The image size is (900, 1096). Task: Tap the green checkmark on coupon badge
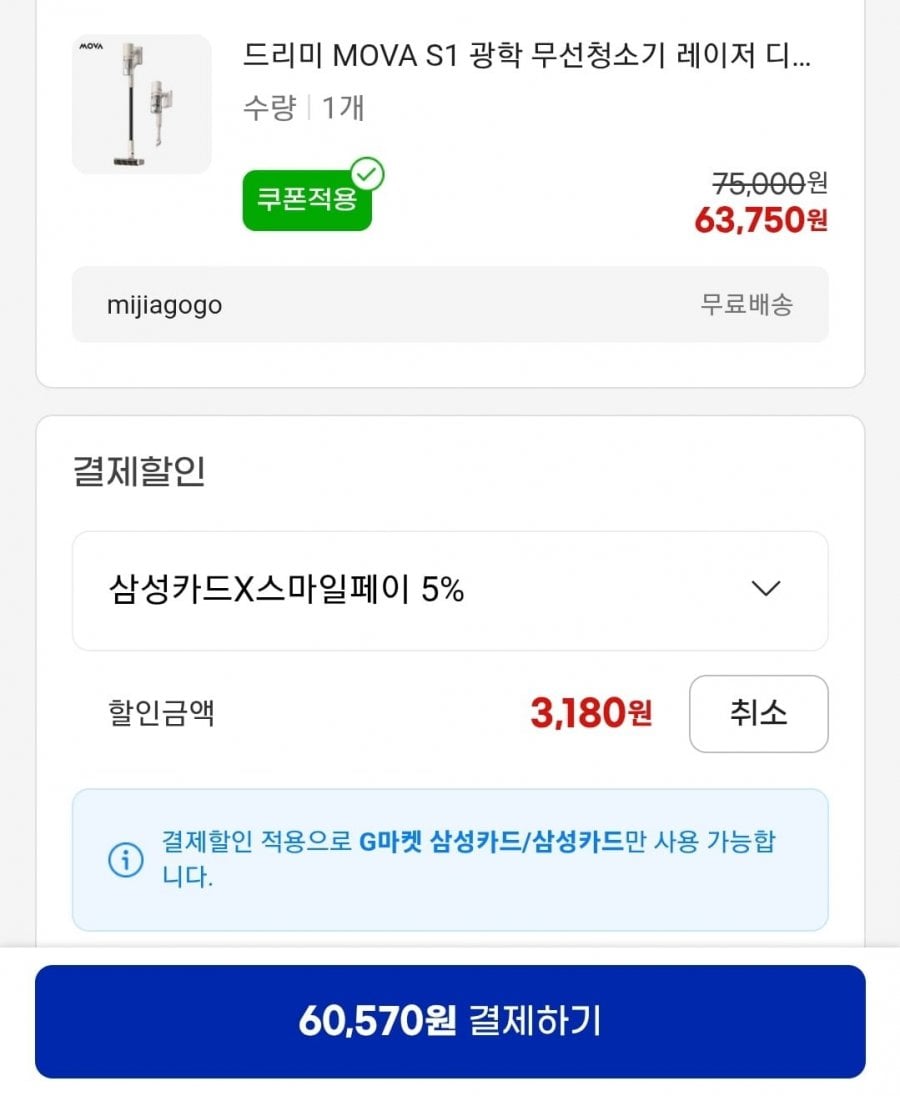[368, 175]
